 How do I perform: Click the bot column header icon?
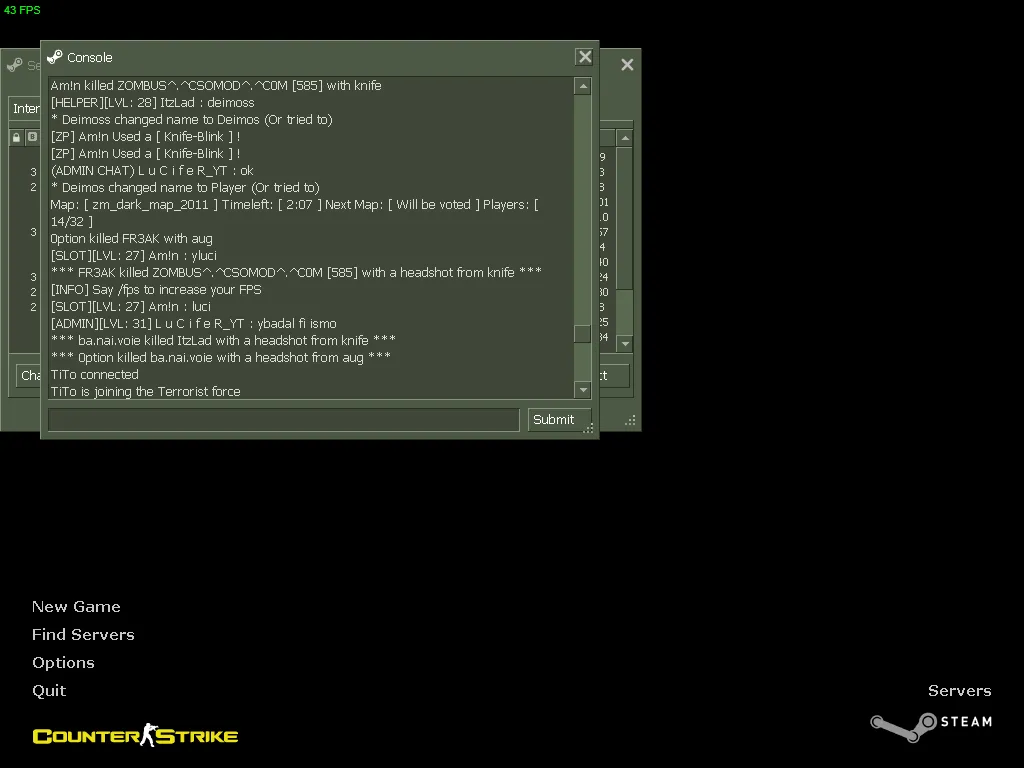[32, 137]
